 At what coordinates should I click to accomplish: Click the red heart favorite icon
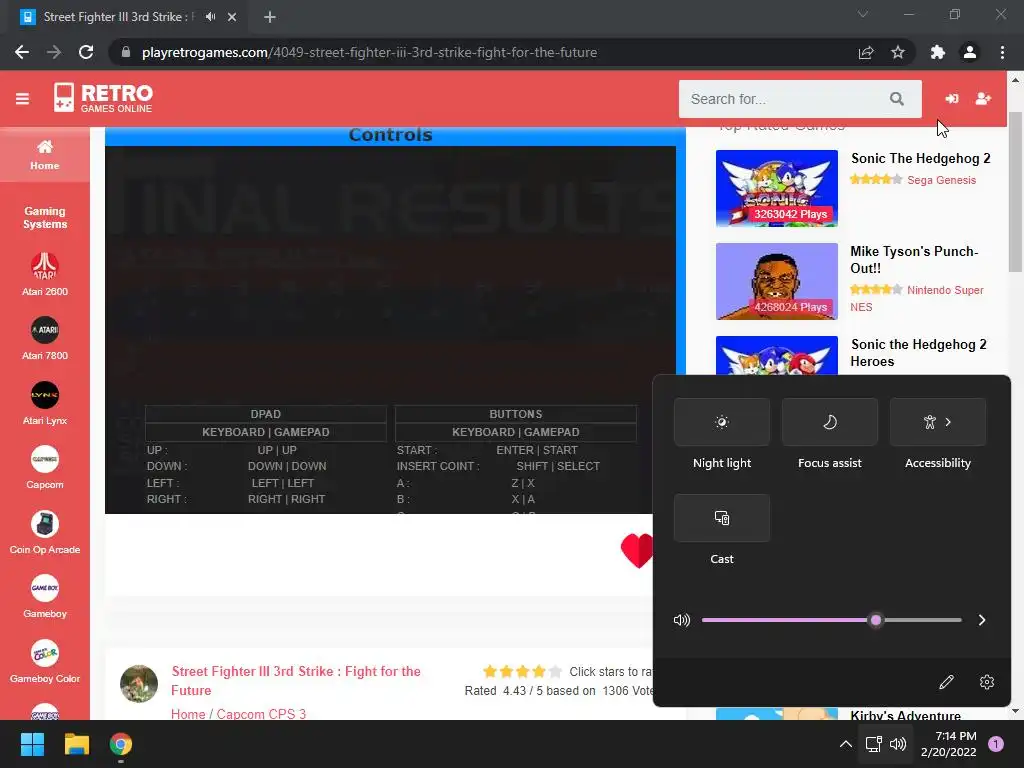637,550
